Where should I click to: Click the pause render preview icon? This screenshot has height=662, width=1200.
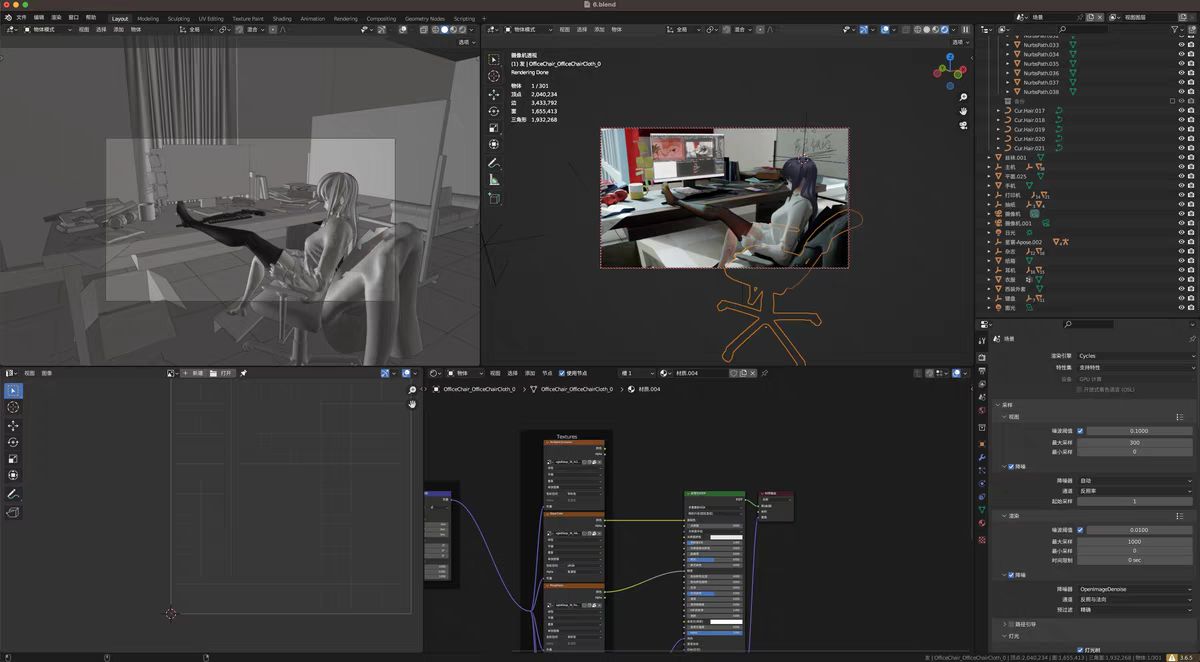coord(965,30)
